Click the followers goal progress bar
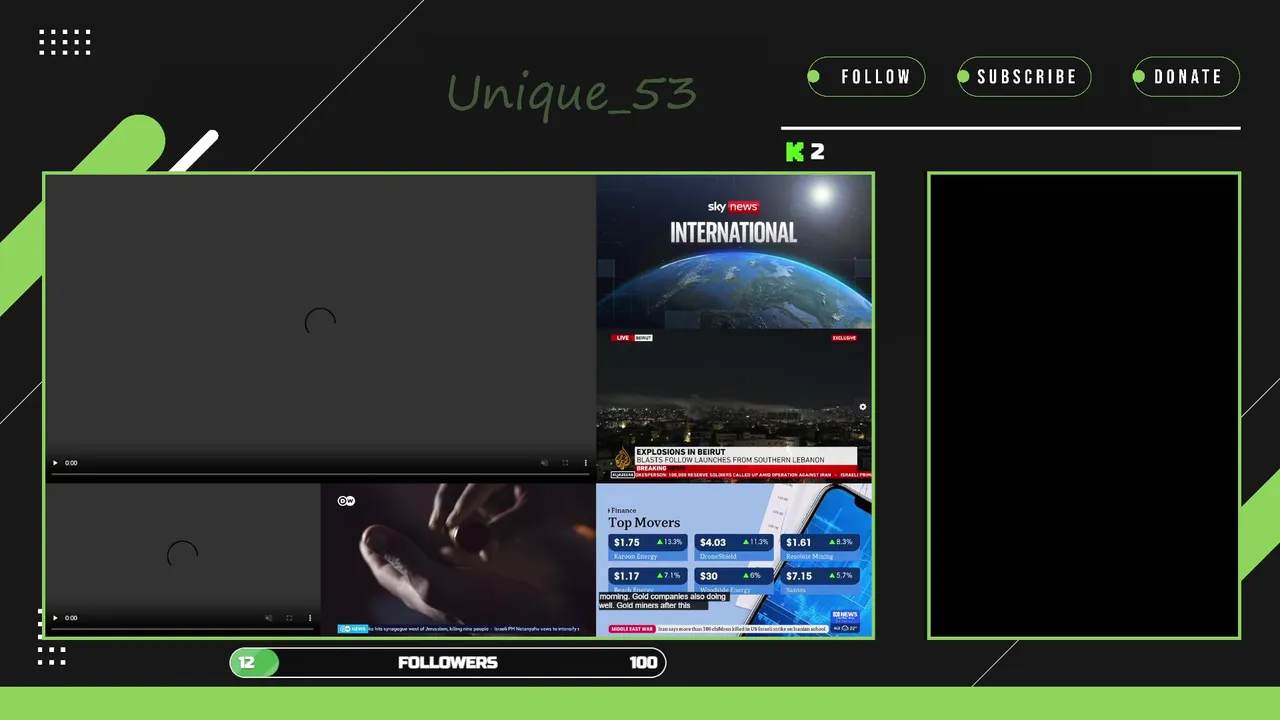1280x720 pixels. [x=448, y=663]
